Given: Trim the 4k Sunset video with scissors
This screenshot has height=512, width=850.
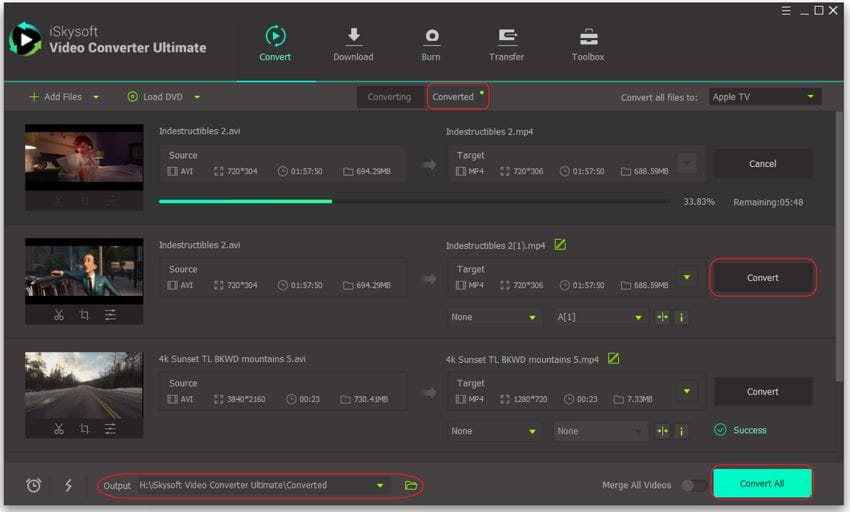Looking at the screenshot, I should pyautogui.click(x=59, y=429).
